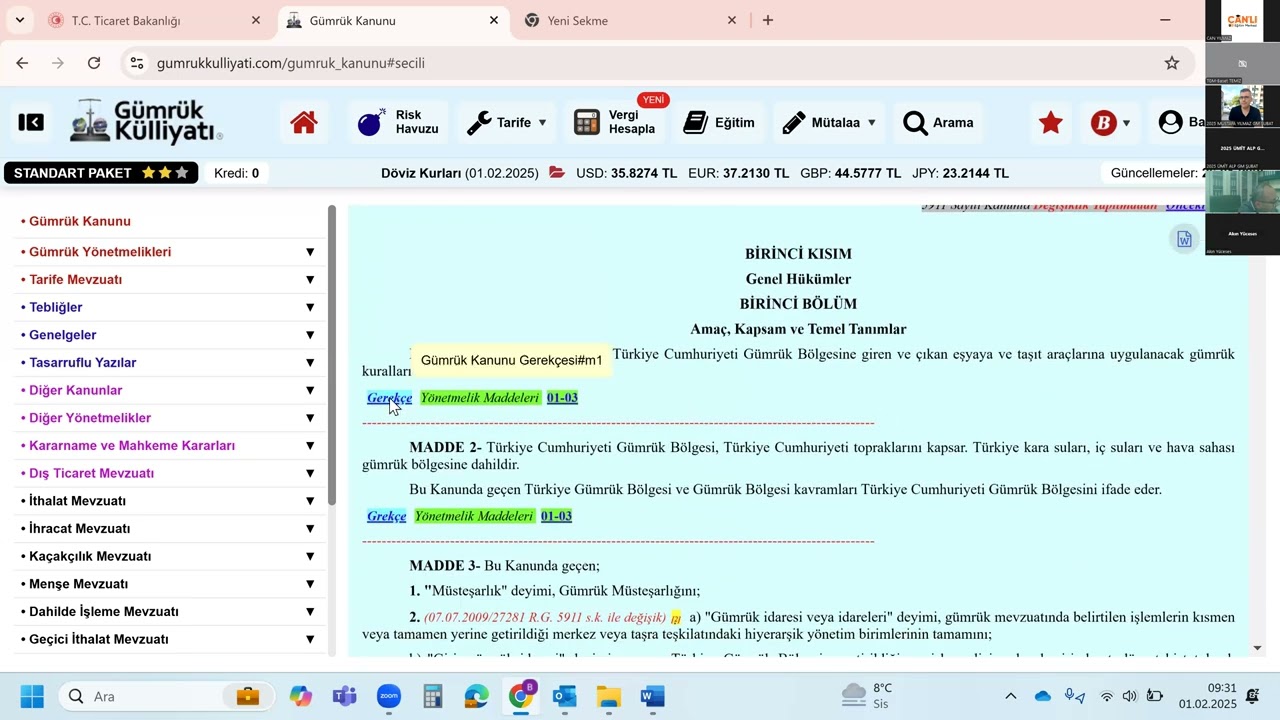
Task: Click scroll down arrow of content pane
Action: point(1258,648)
